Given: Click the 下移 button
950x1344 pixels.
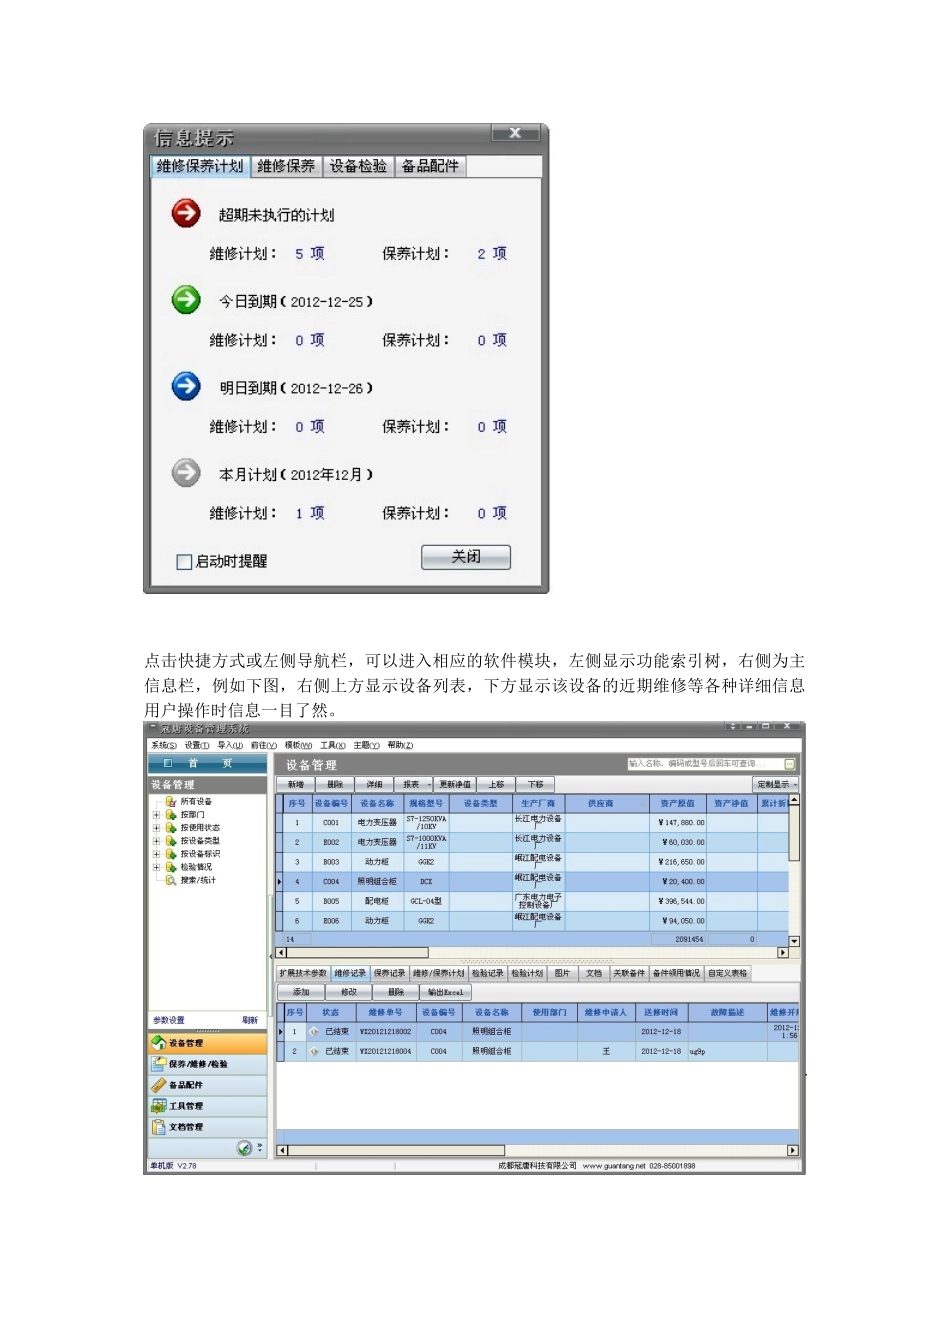Looking at the screenshot, I should click(536, 785).
